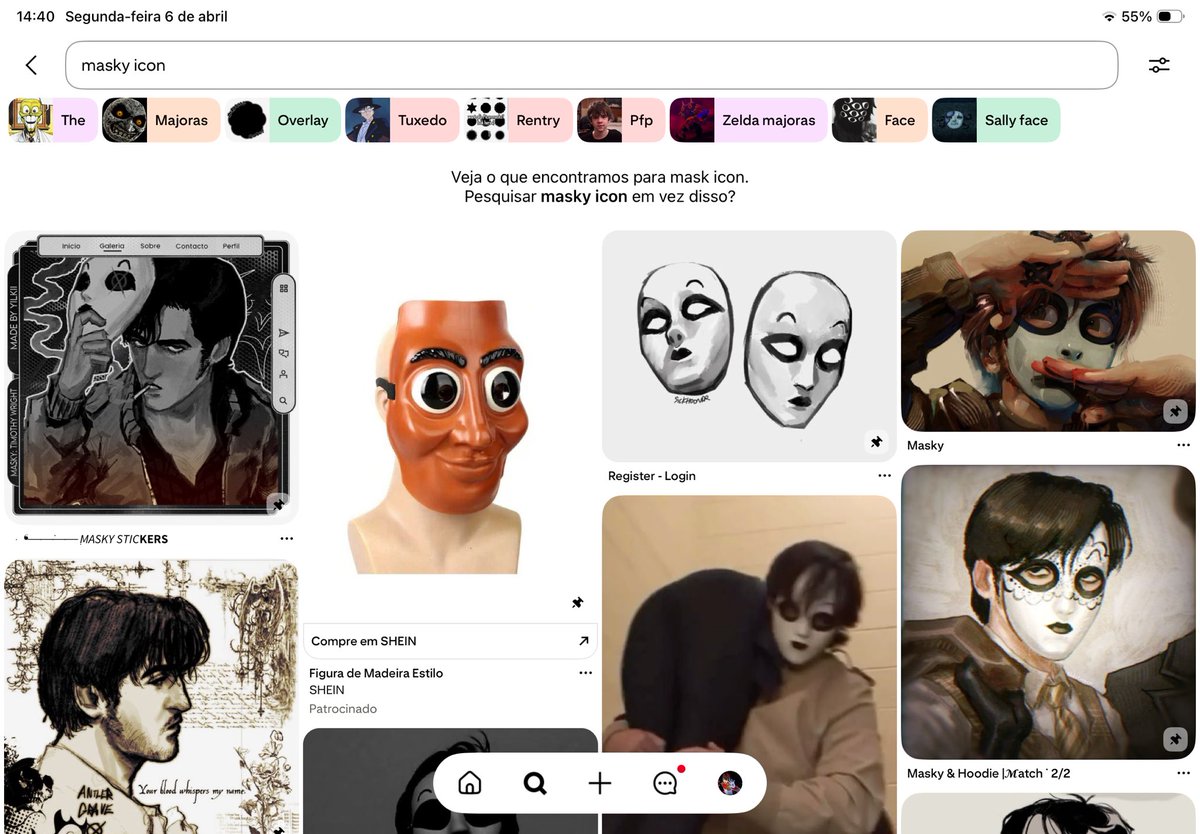Image resolution: width=1200 pixels, height=834 pixels.
Task: Open Masky & Hoodie Match 2/2 title
Action: [x=989, y=773]
